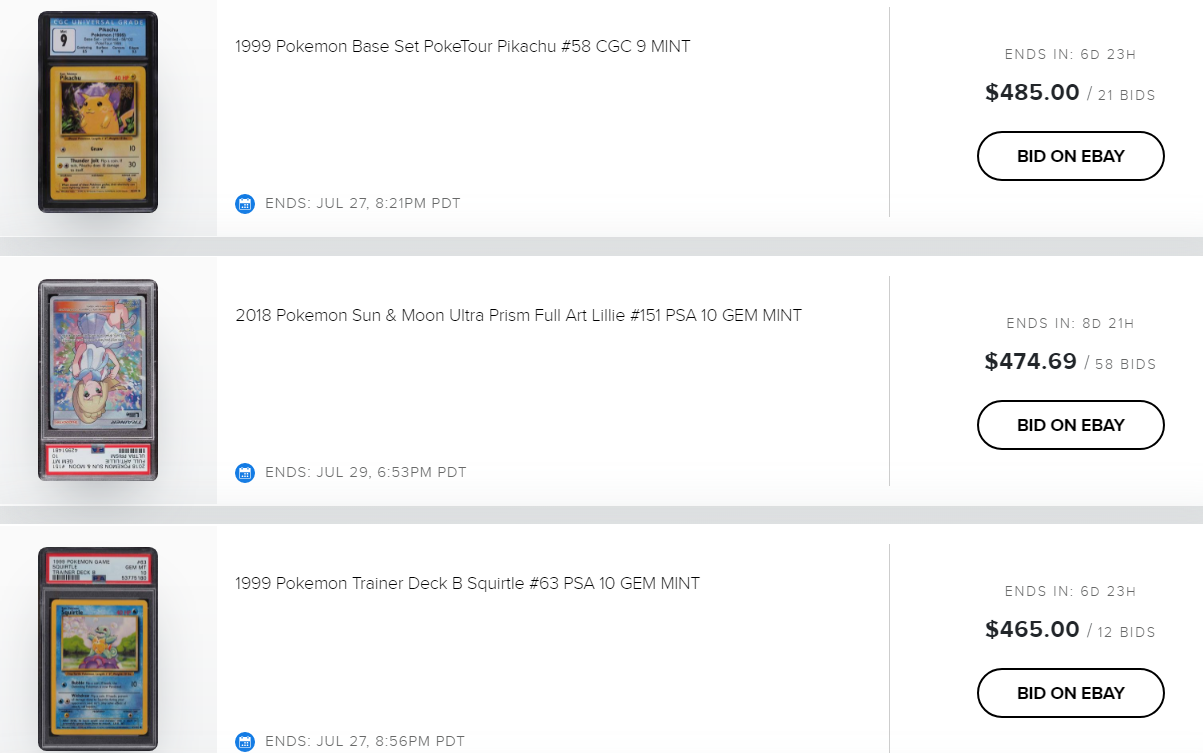The image size is (1203, 753).
Task: Bid on eBay for the Pikachu card
Action: pos(1071,156)
